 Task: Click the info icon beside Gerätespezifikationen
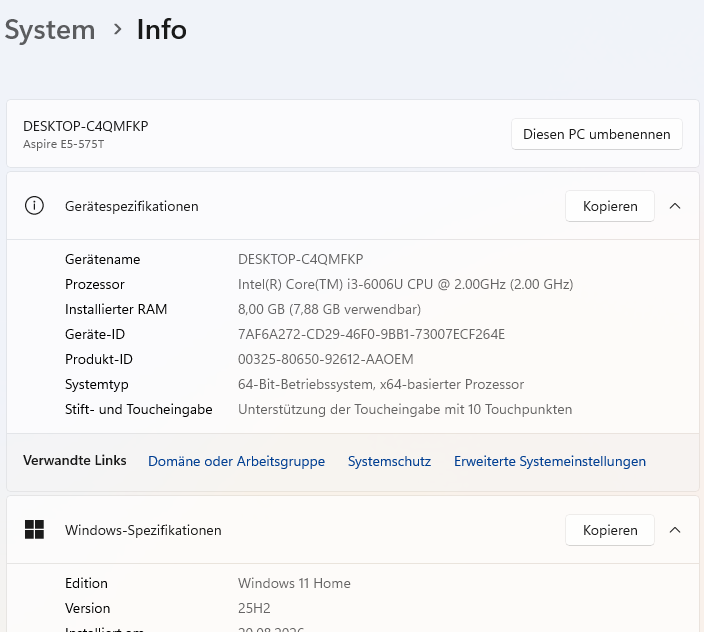point(34,206)
